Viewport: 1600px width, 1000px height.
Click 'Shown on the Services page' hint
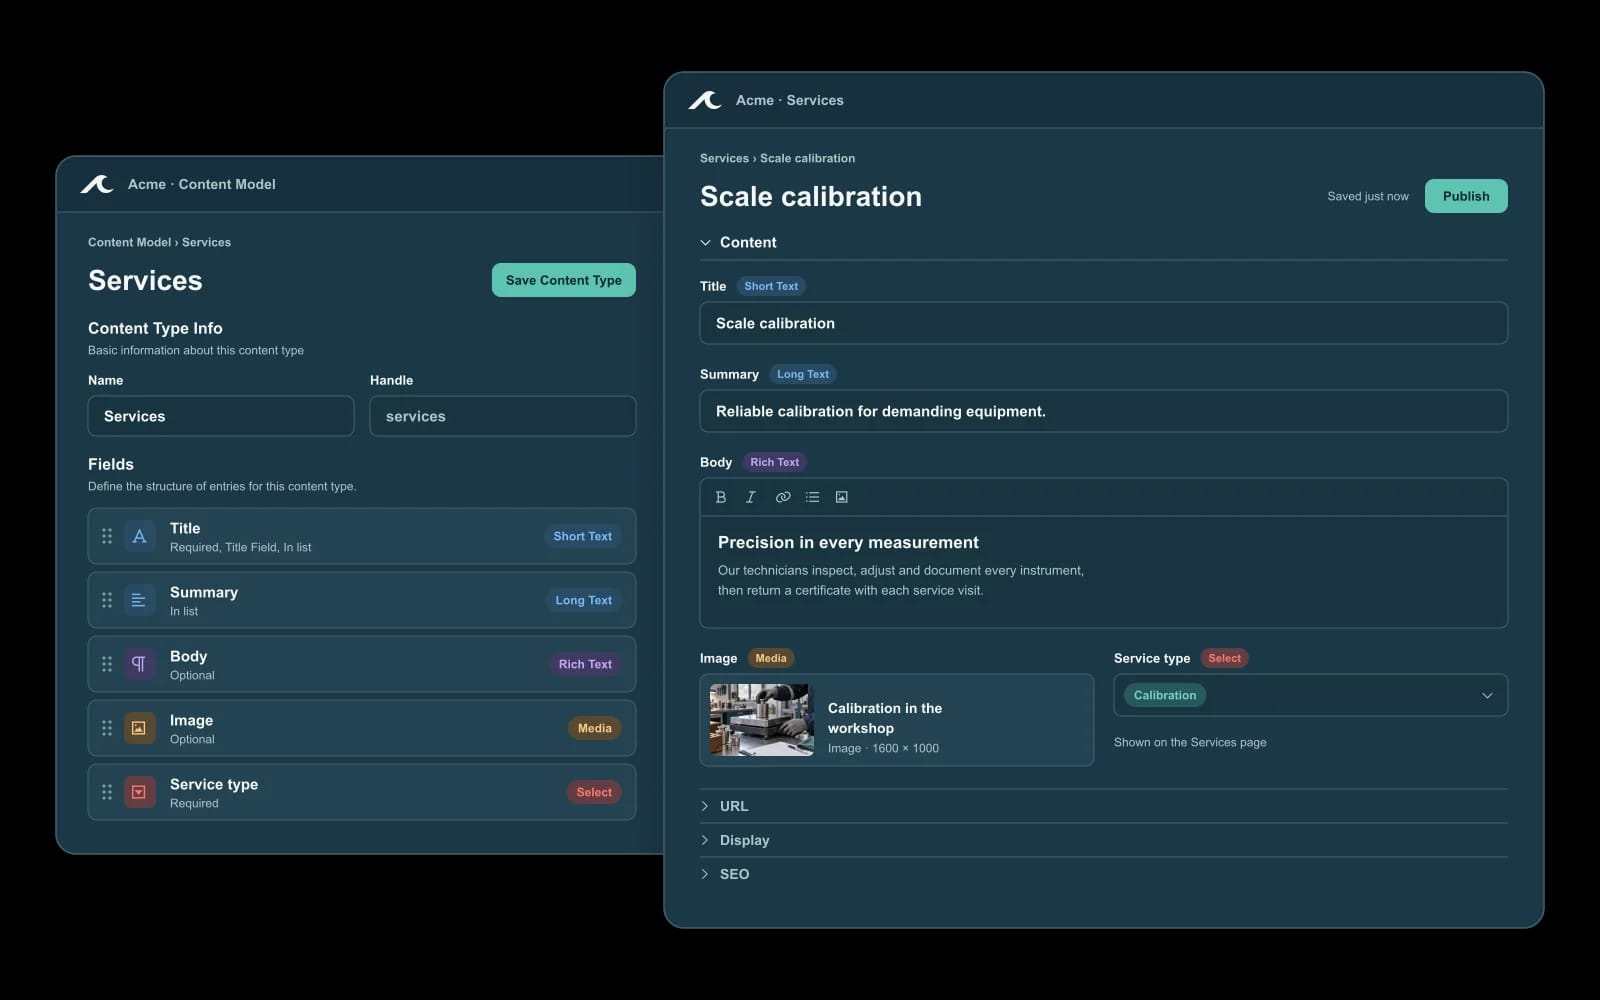[x=1190, y=742]
